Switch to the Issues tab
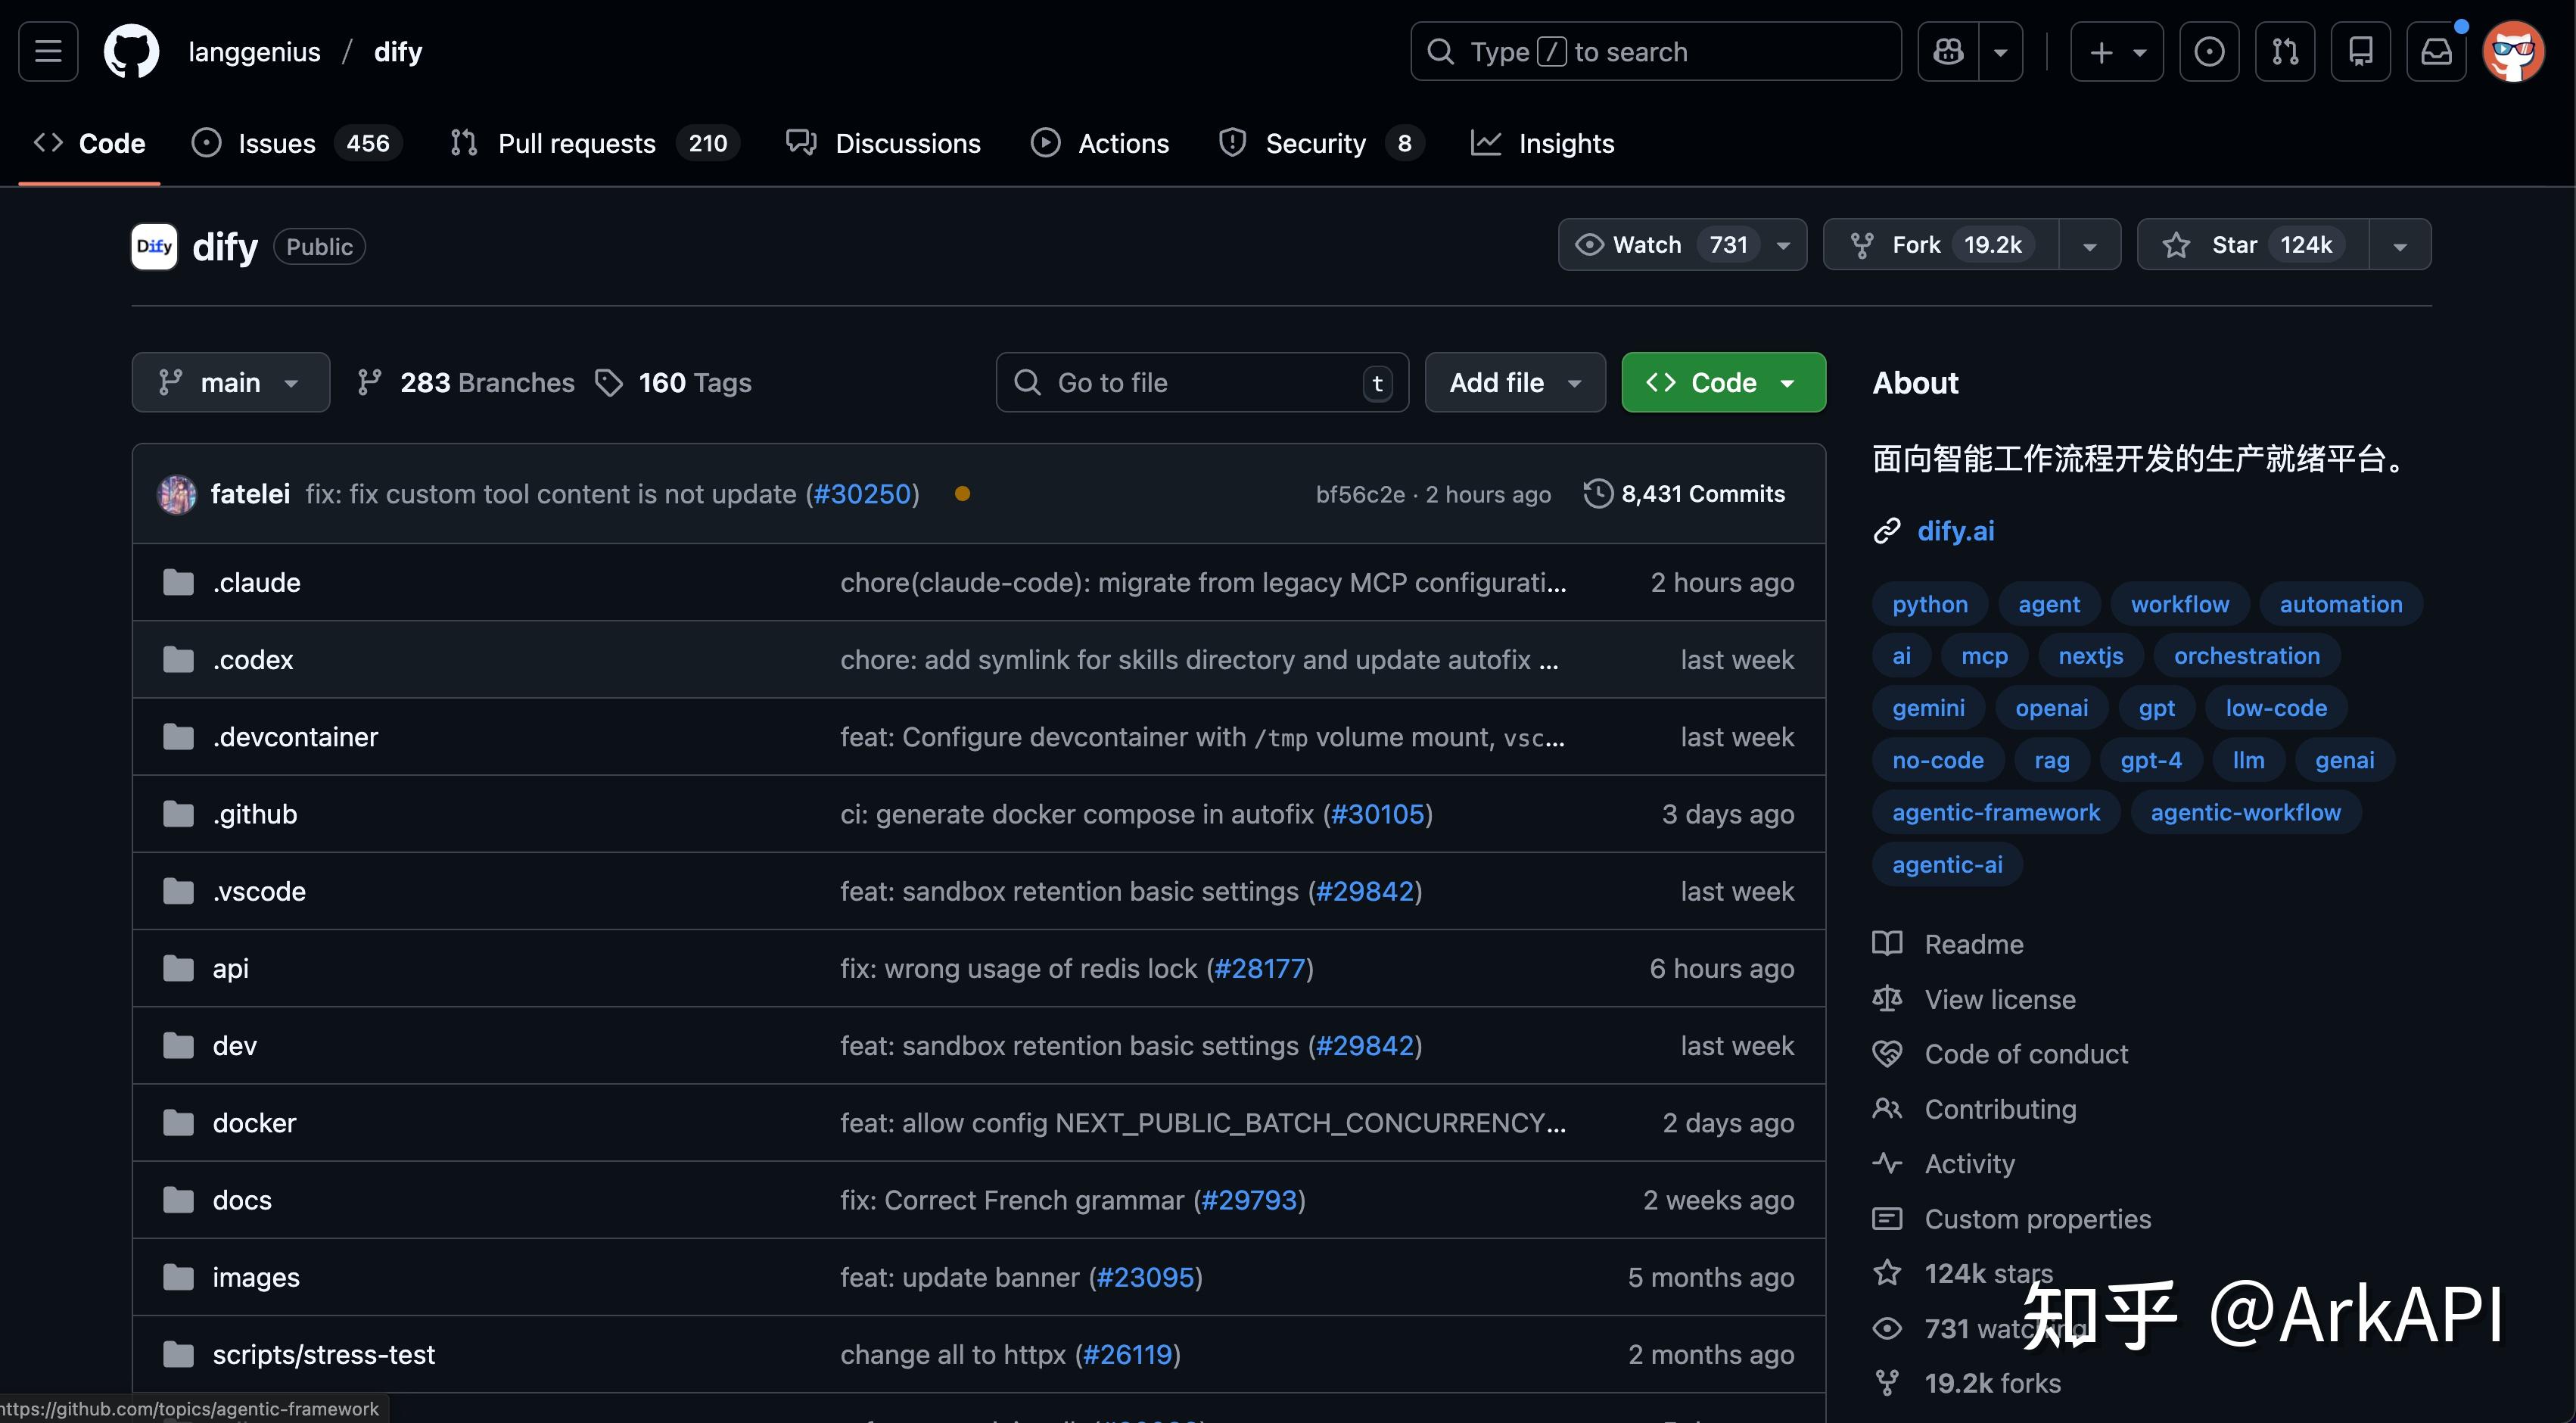Screen dimensions: 2576x1423 pyautogui.click(x=296, y=143)
